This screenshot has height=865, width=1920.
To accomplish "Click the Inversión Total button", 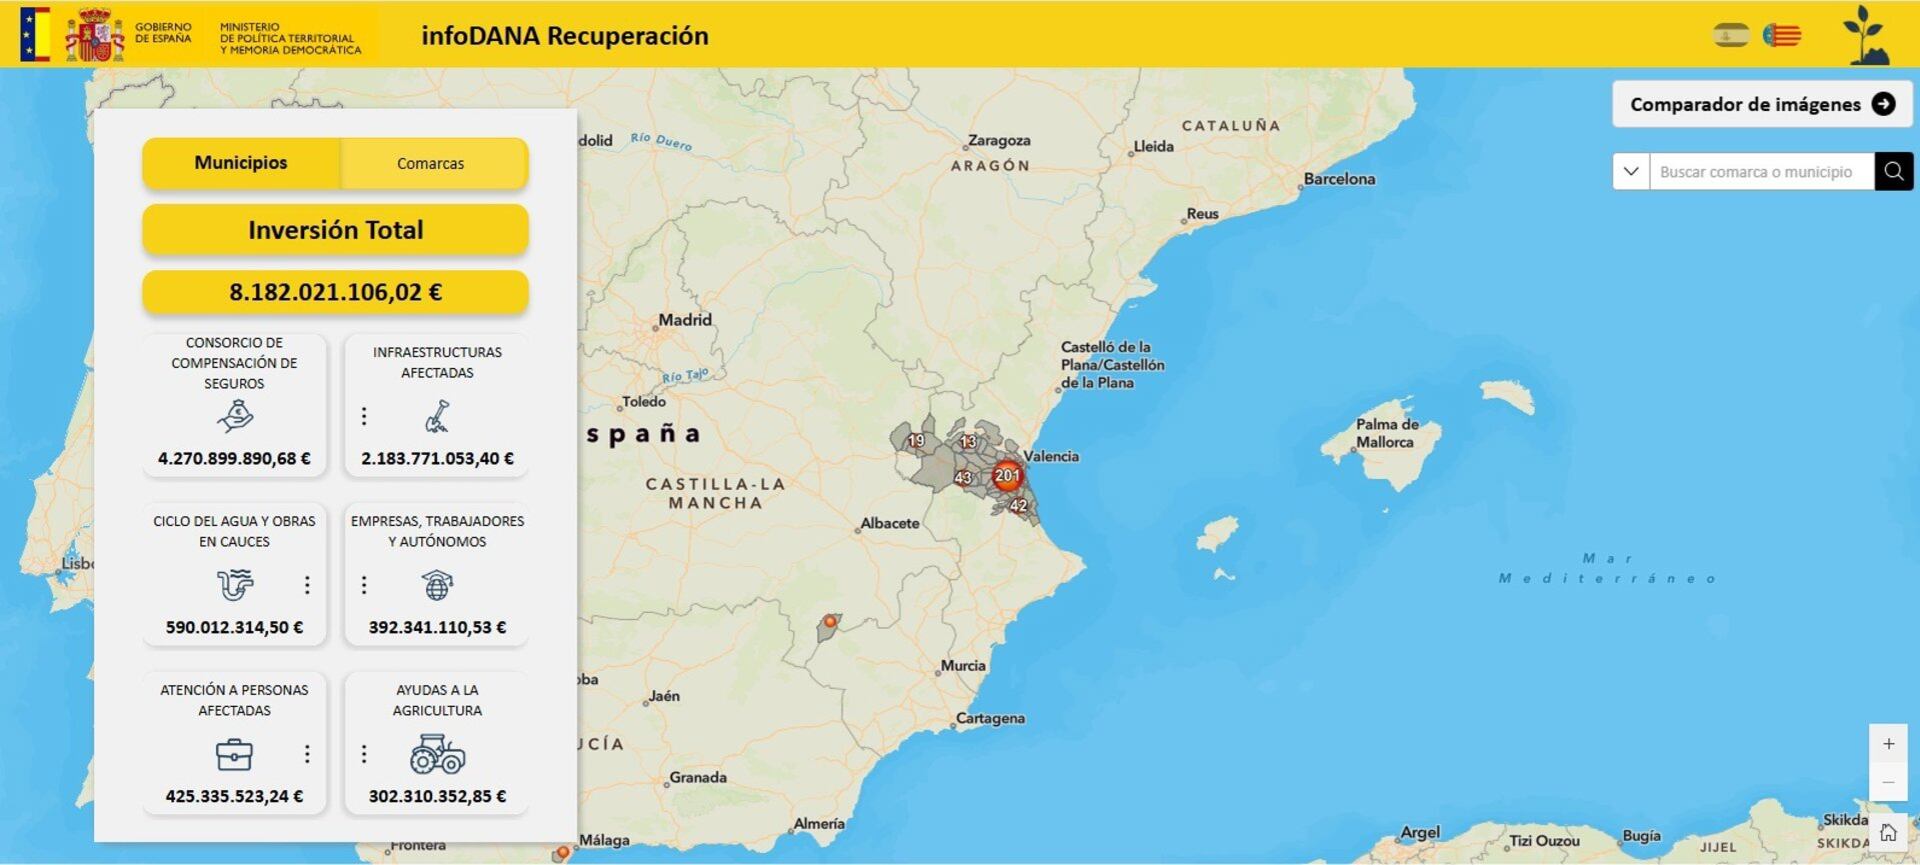I will click(x=335, y=230).
